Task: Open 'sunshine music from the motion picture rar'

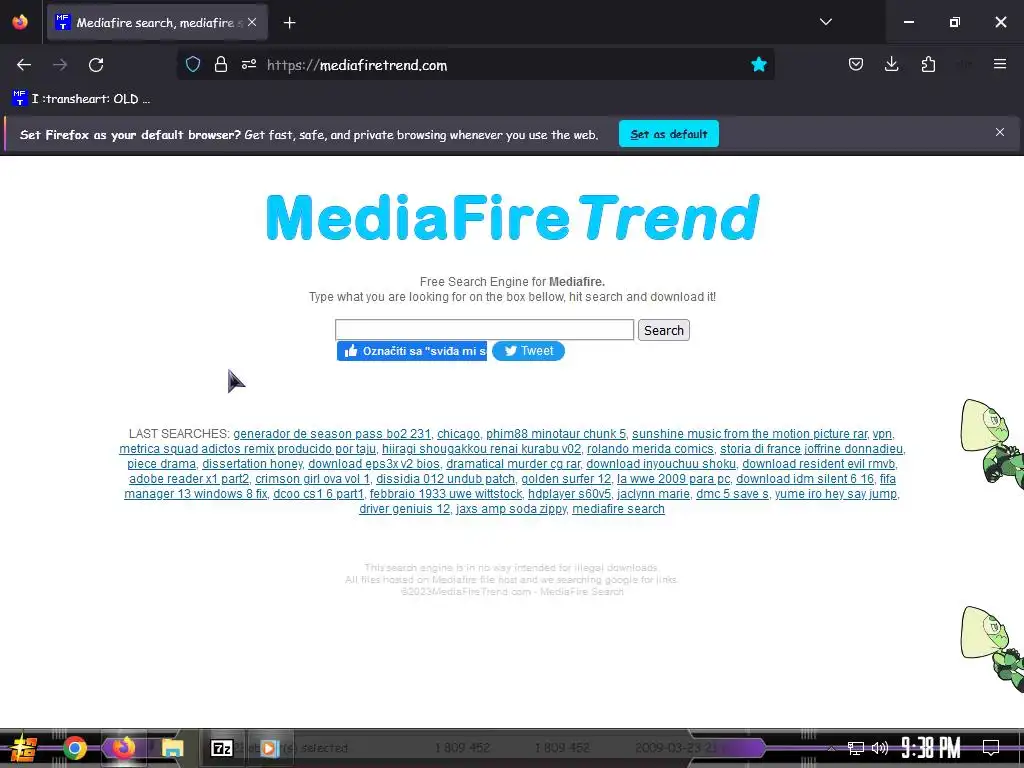Action: (749, 434)
